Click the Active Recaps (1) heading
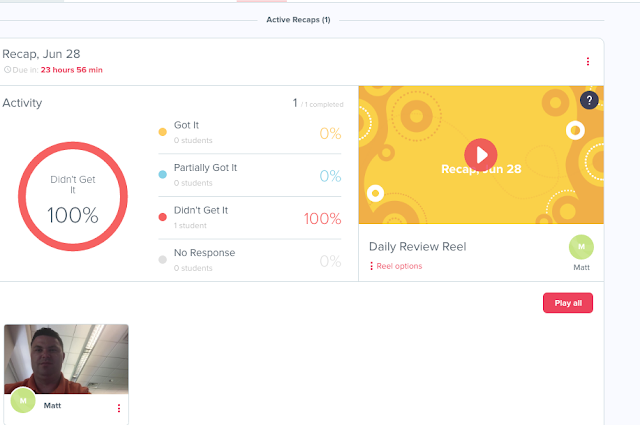 [x=298, y=20]
